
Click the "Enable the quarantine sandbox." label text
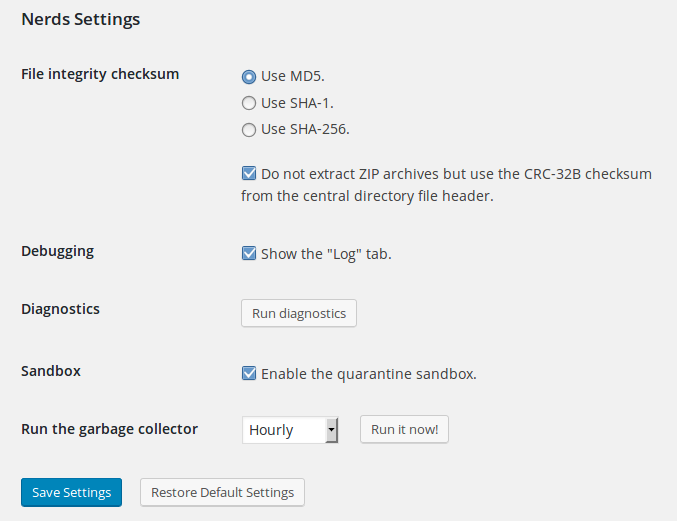coord(368,374)
